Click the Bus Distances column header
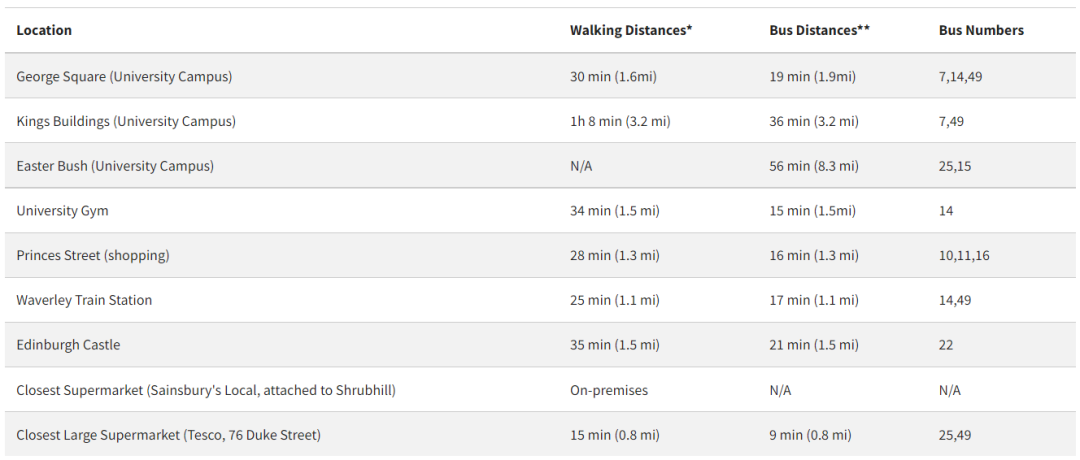This screenshot has width=1080, height=460. point(819,30)
